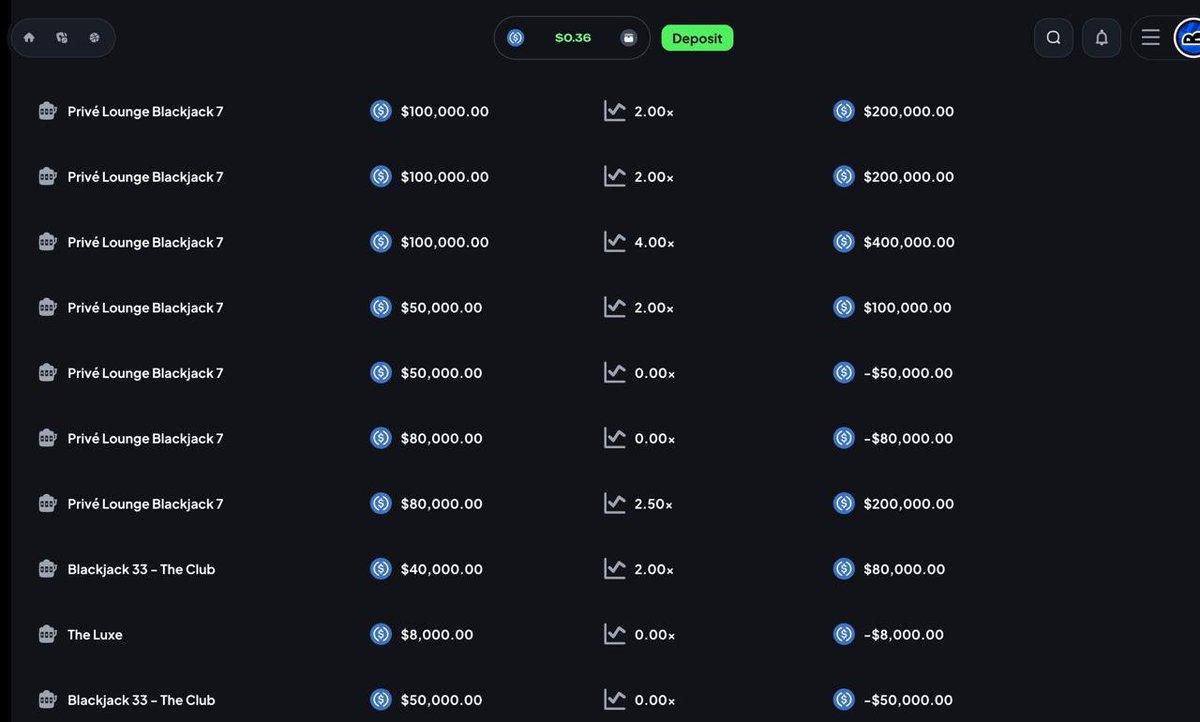Open notifications bell
The width and height of the screenshot is (1200, 722).
1101,38
